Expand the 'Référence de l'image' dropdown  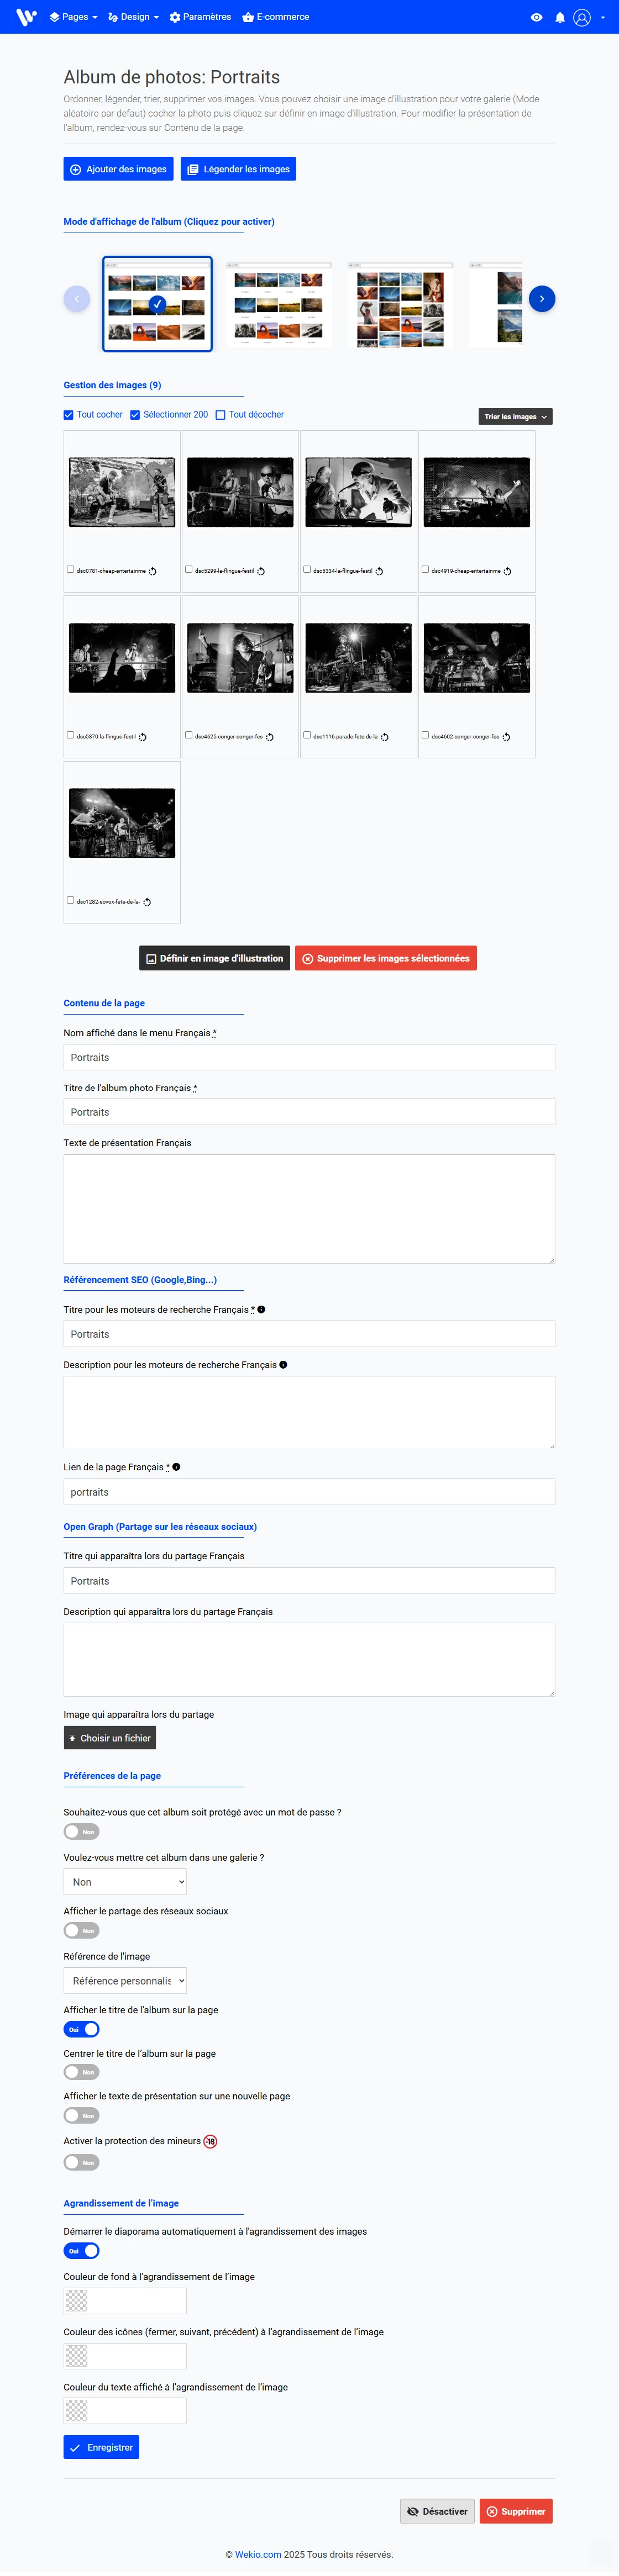(125, 1980)
